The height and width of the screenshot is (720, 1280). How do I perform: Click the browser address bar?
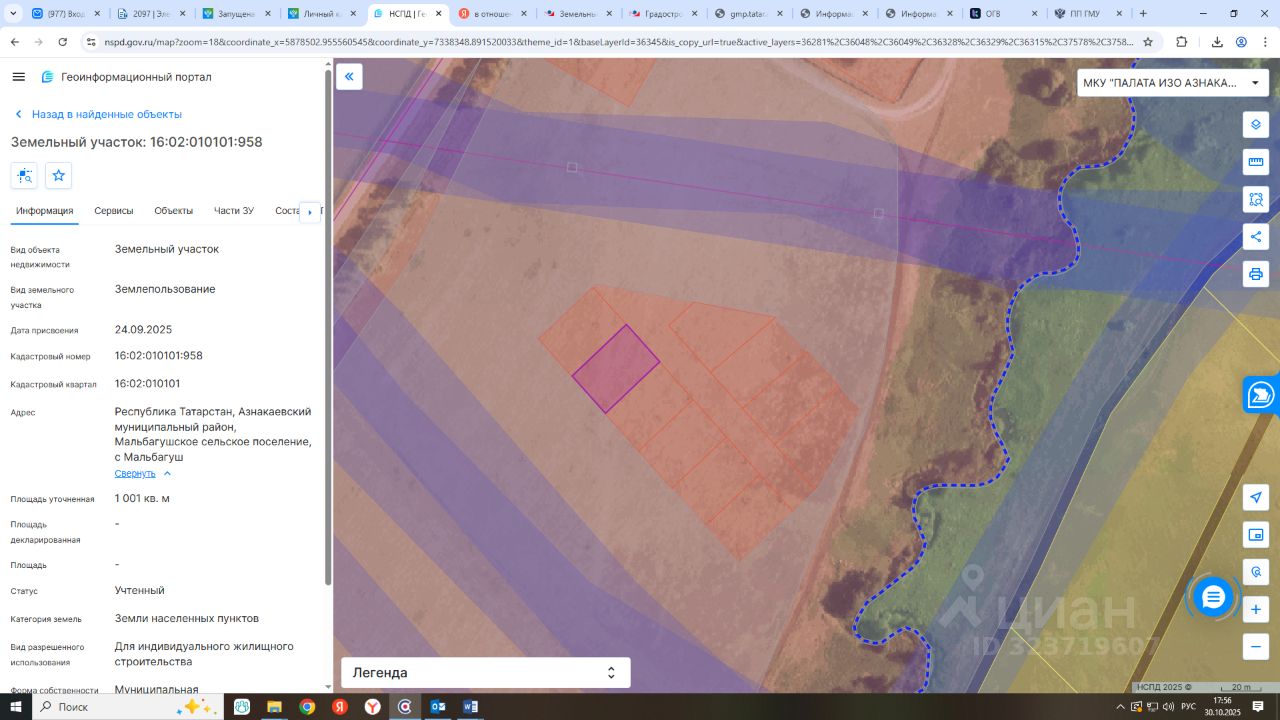(620, 42)
